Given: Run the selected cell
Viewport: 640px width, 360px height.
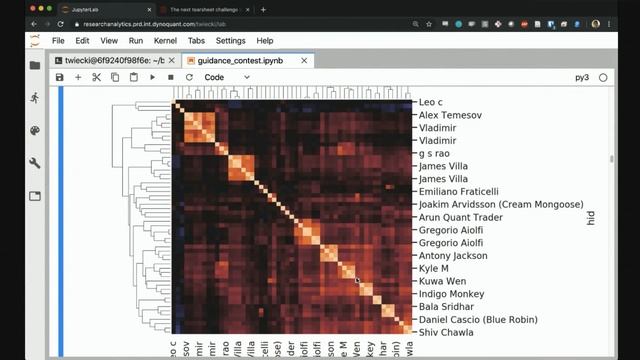Looking at the screenshot, I should click(x=152, y=77).
